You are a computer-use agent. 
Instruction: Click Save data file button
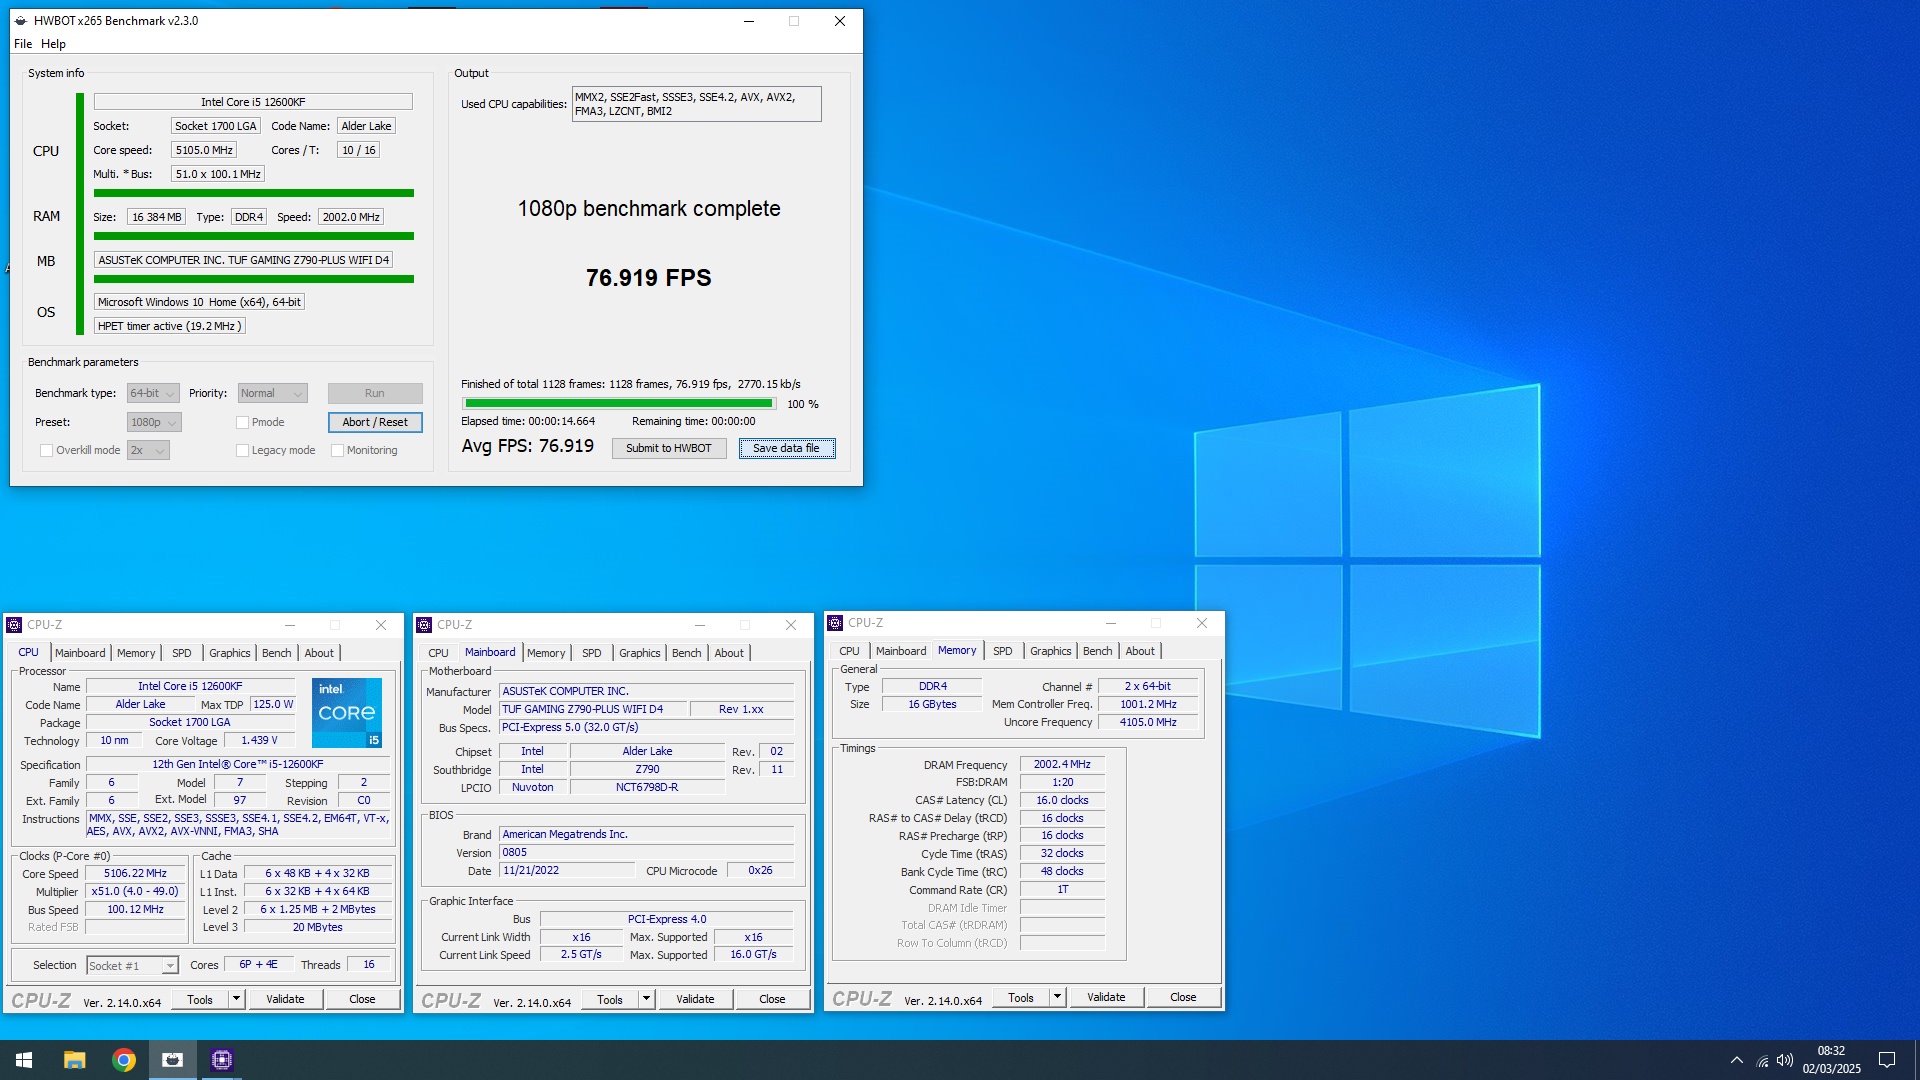tap(787, 449)
